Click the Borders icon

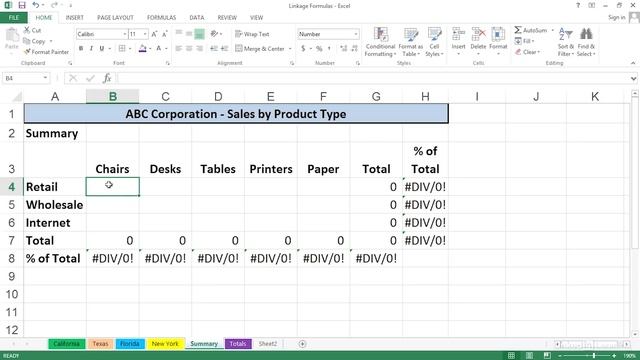pyautogui.click(x=122, y=49)
